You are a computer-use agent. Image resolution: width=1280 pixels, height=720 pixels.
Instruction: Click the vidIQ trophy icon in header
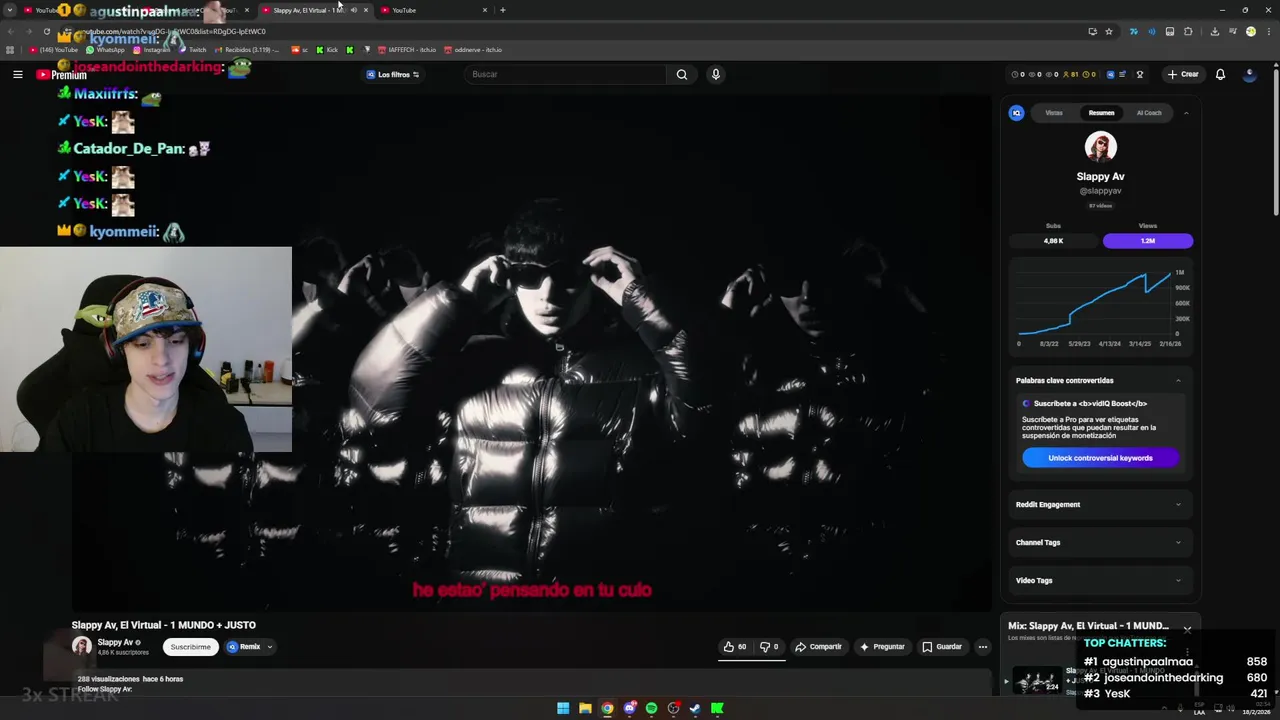[1139, 74]
